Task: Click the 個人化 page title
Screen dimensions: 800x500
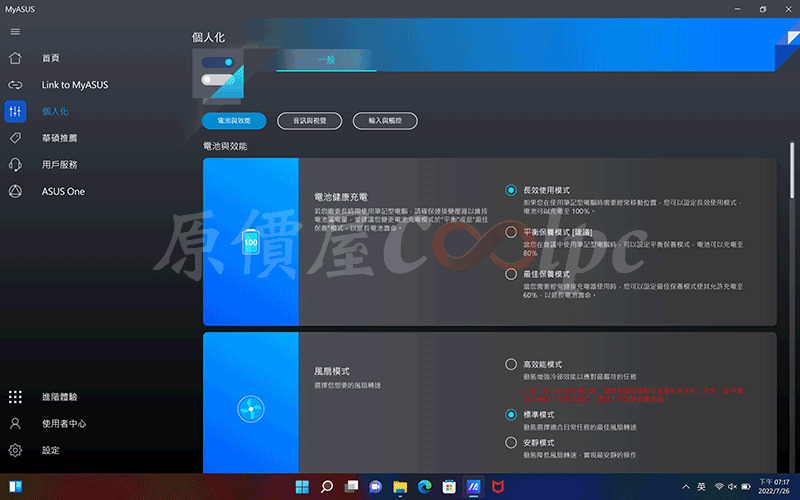Action: coord(208,37)
